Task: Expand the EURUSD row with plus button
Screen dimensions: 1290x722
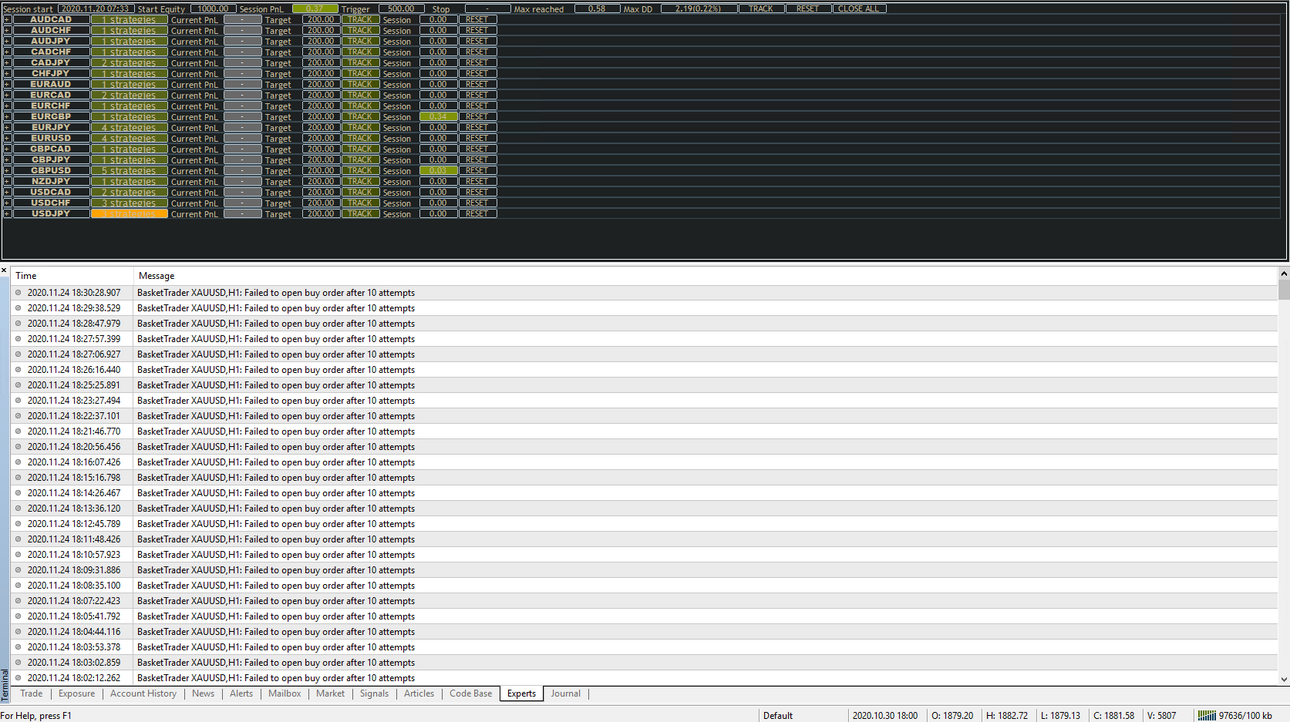Action: (7, 139)
